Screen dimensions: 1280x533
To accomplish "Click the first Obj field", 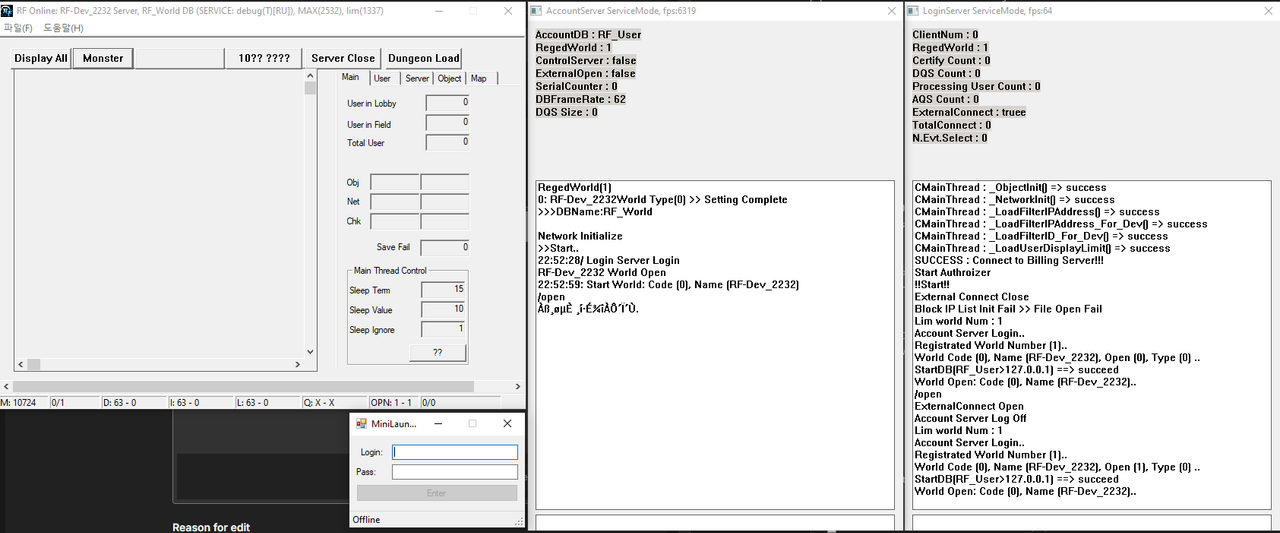I will 394,182.
